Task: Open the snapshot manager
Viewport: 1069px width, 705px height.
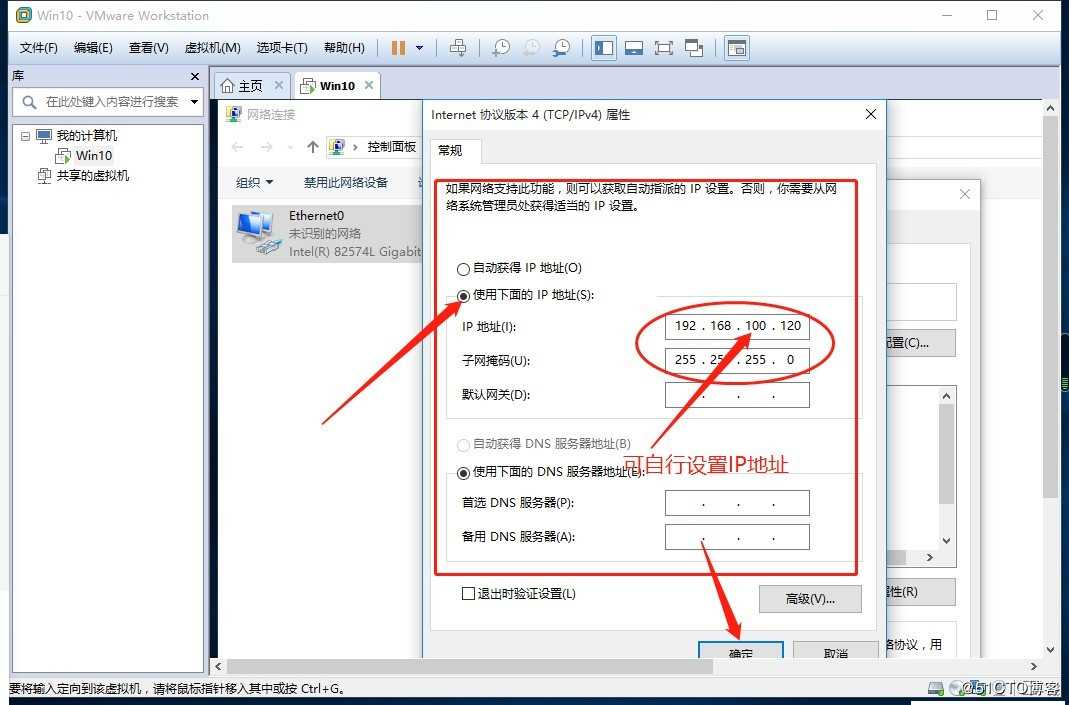Action: coord(561,48)
